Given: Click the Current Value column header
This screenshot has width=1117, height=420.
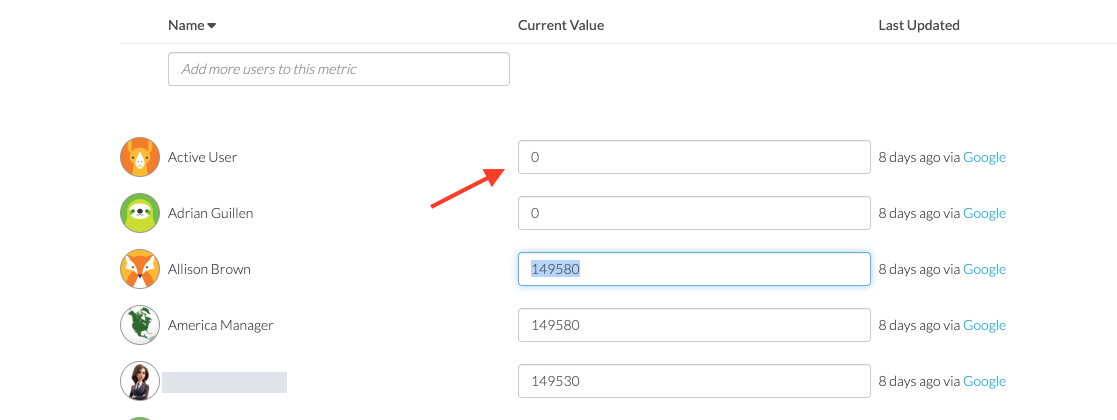Looking at the screenshot, I should pyautogui.click(x=561, y=25).
